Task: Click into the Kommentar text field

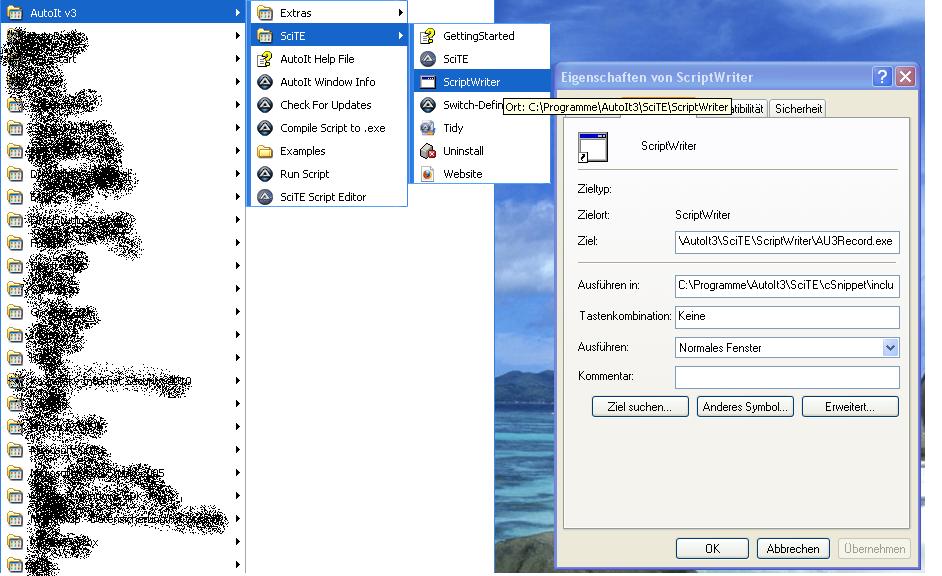Action: coord(786,377)
